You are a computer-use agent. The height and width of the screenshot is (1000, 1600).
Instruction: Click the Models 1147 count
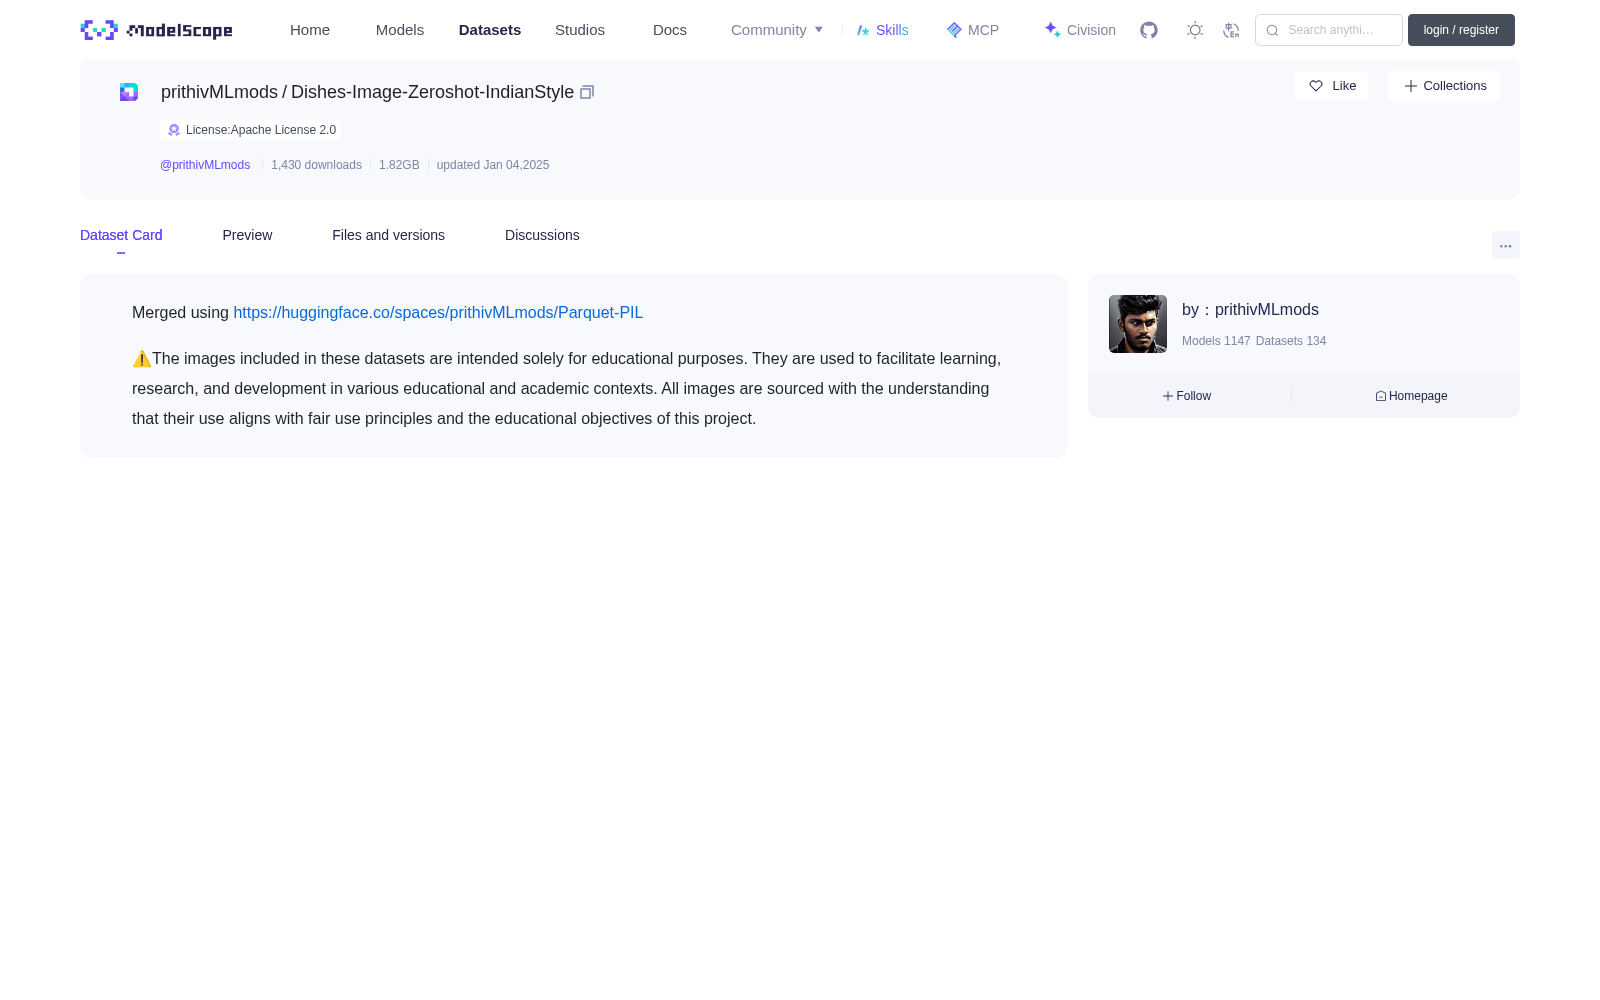tap(1216, 341)
